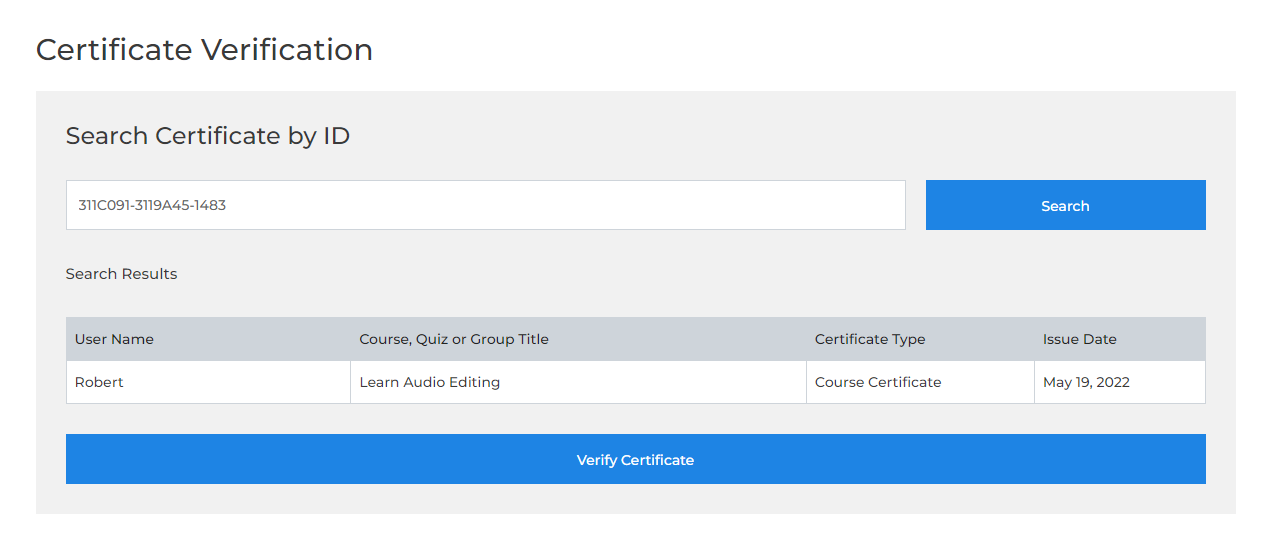
Task: Select the Issue Date column header
Action: 1079,339
